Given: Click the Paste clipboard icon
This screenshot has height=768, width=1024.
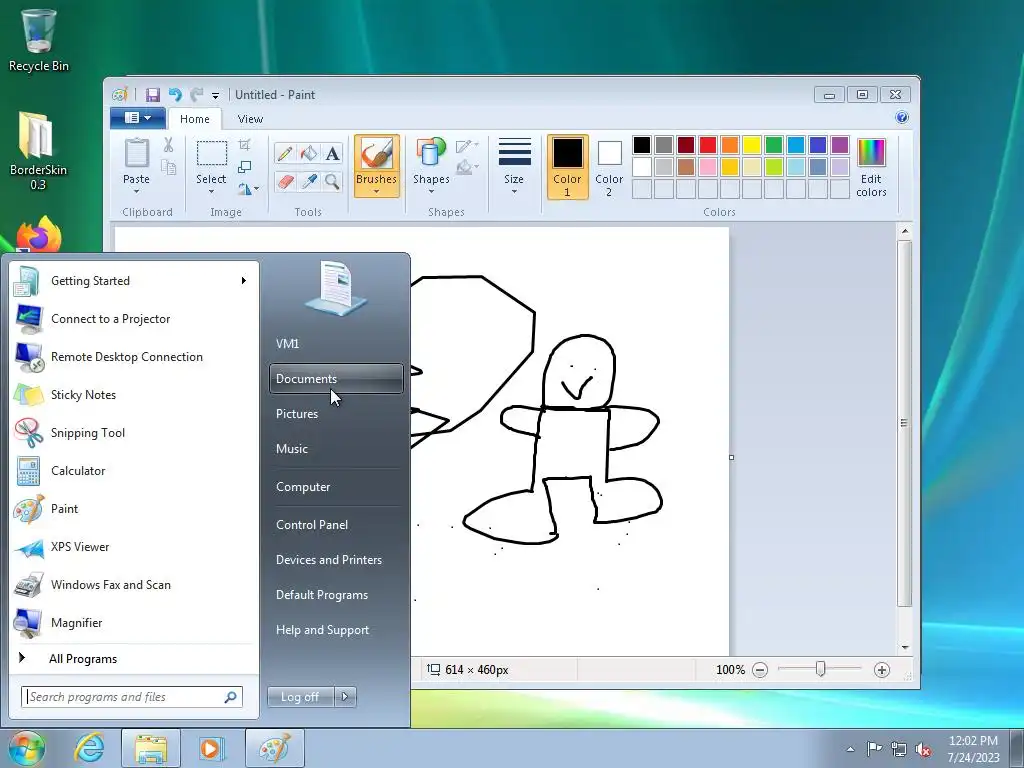Looking at the screenshot, I should (136, 153).
